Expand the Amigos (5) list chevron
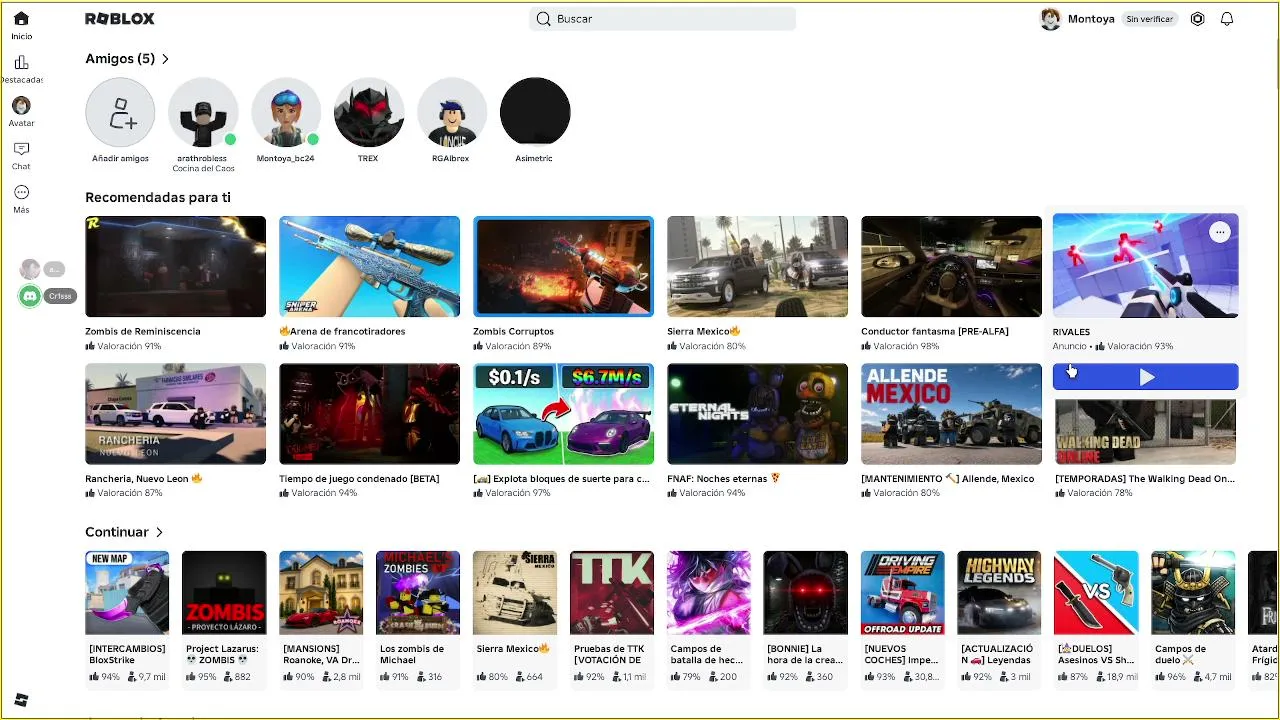The height and width of the screenshot is (720, 1280). 165,59
